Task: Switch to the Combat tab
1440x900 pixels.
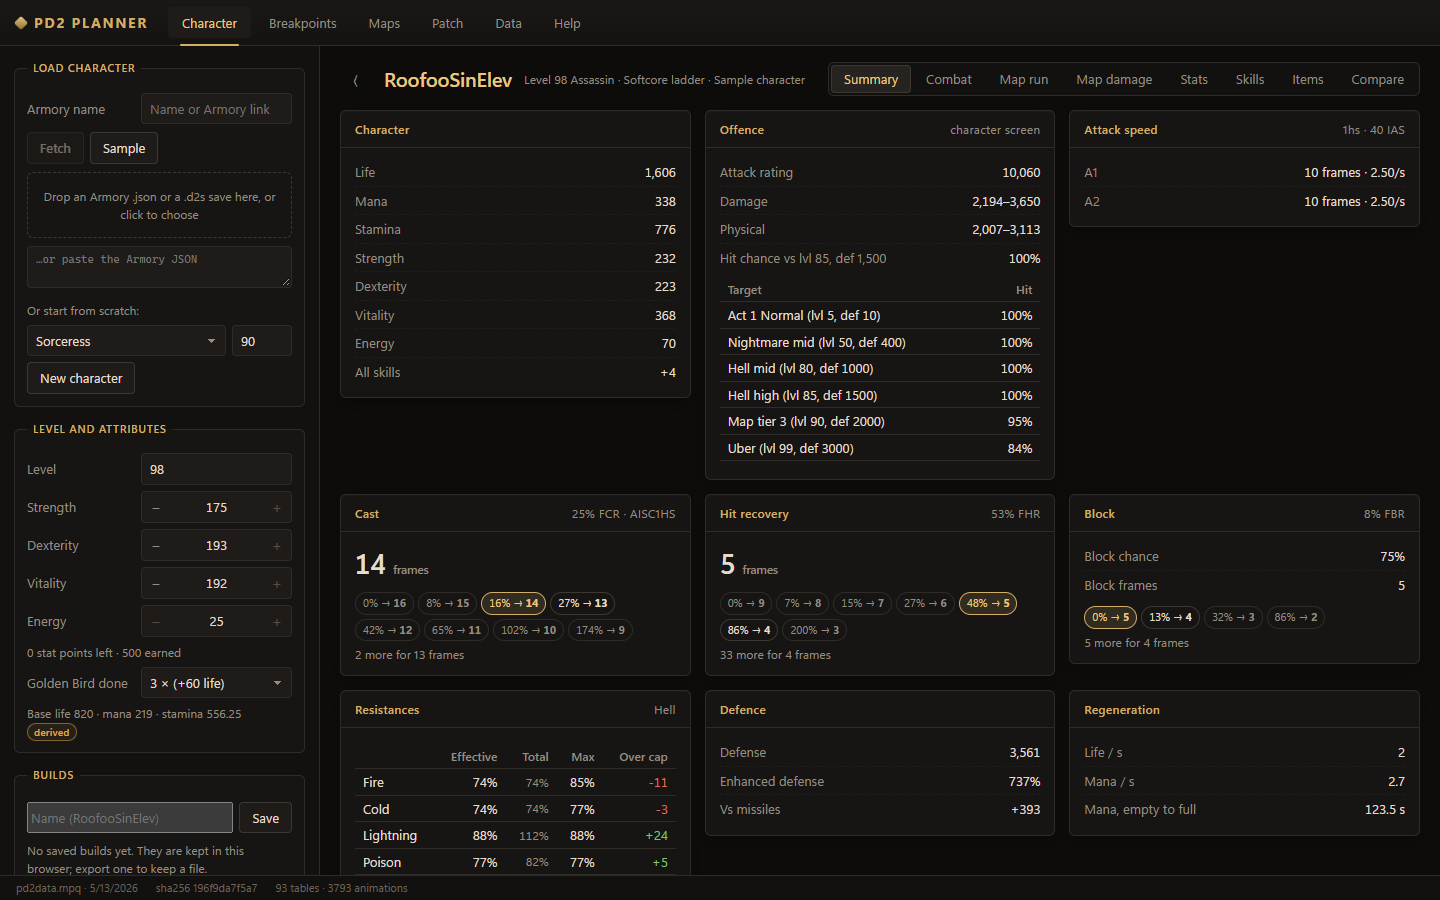Action: tap(948, 79)
